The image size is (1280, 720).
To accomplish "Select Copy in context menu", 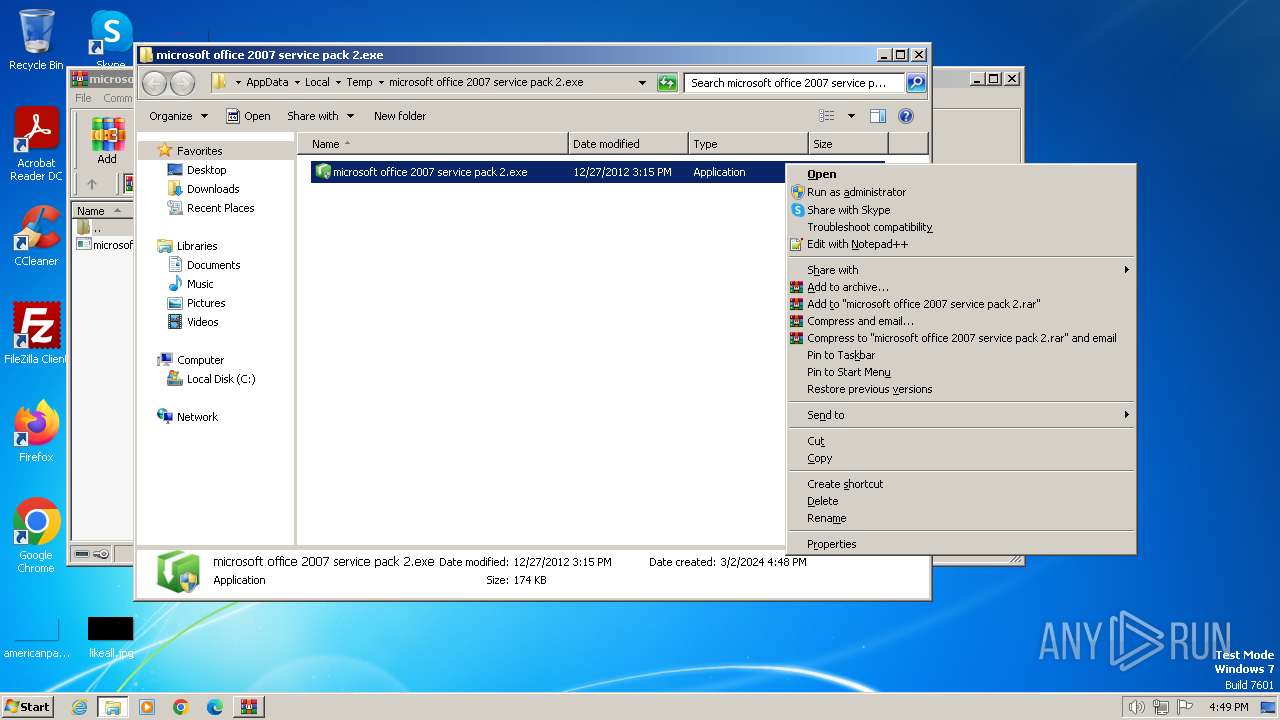I will pos(961,458).
